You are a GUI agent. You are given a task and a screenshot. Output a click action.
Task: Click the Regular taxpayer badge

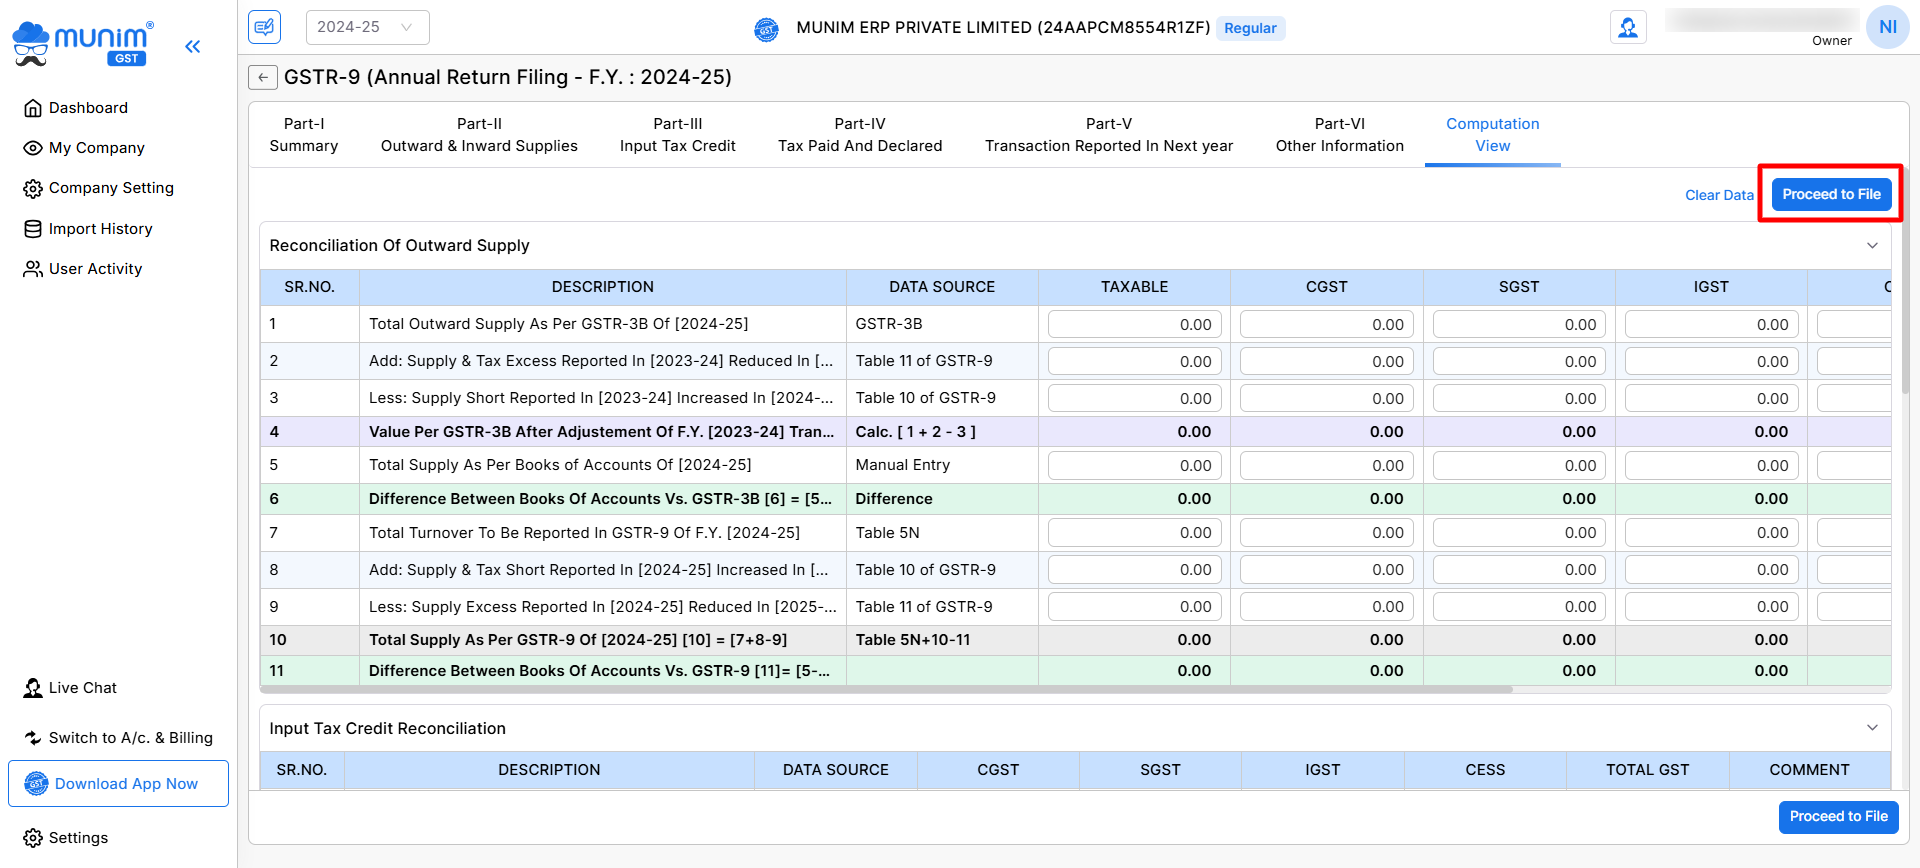click(1250, 28)
